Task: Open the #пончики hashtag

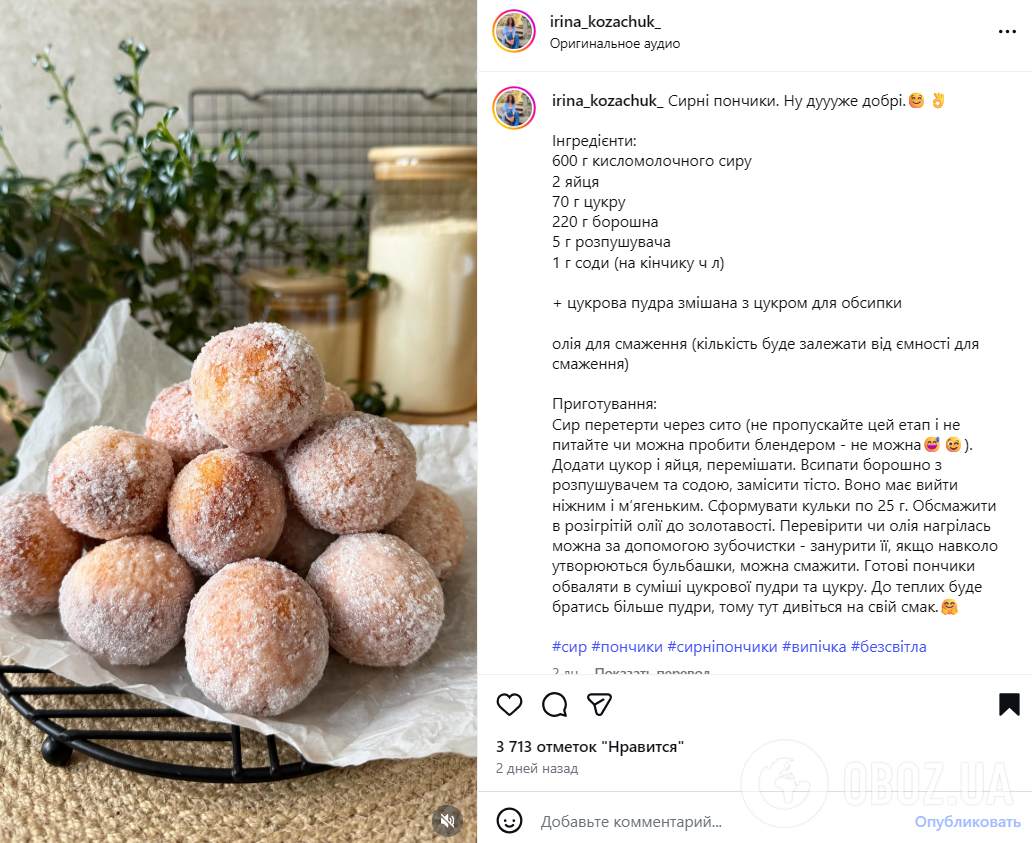Action: point(627,647)
